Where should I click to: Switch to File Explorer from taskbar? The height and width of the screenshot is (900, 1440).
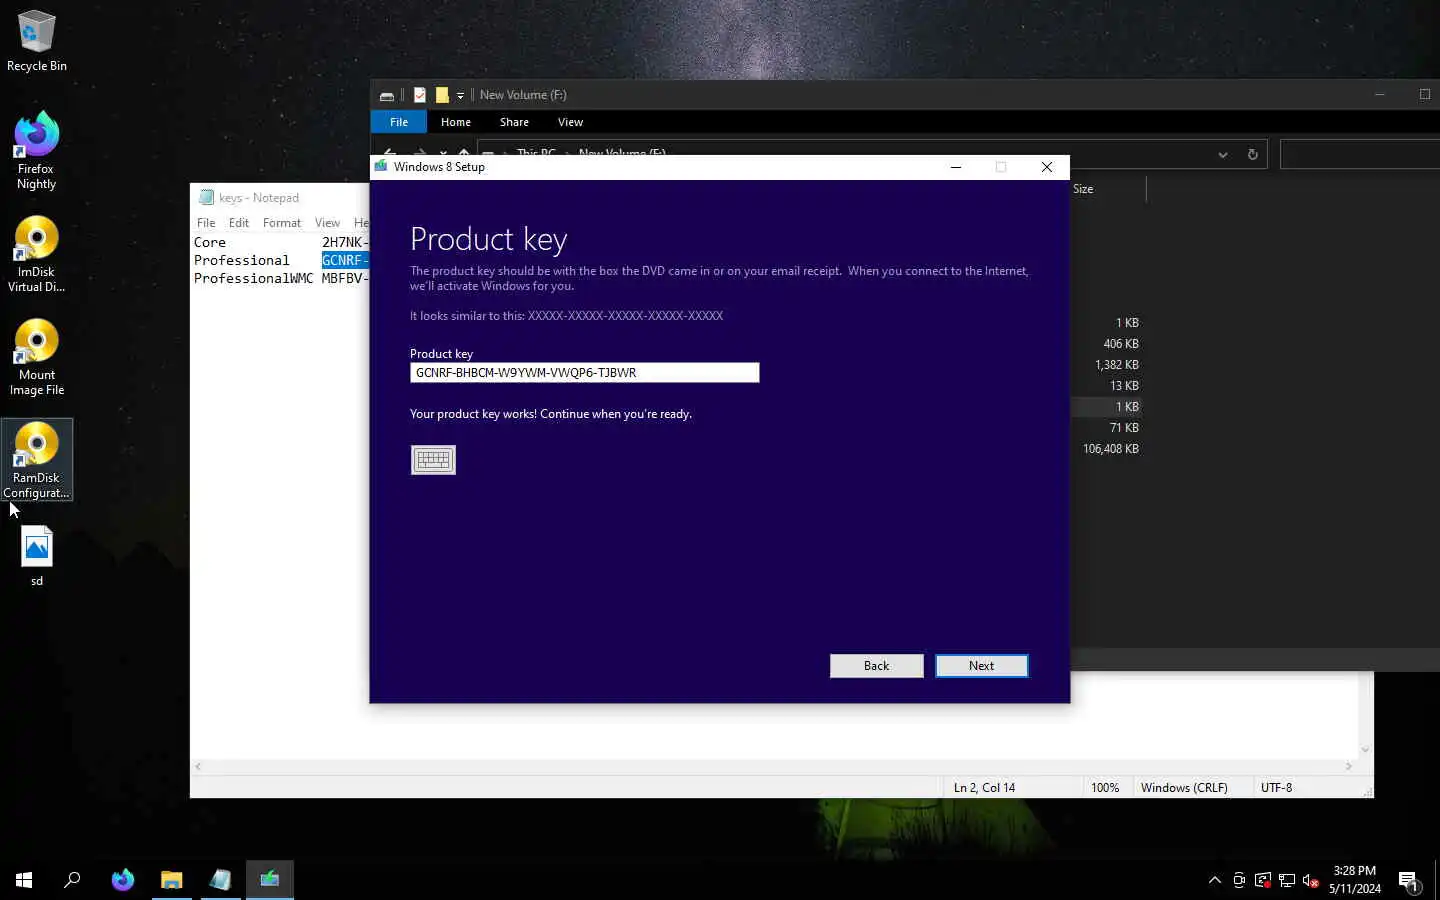172,880
